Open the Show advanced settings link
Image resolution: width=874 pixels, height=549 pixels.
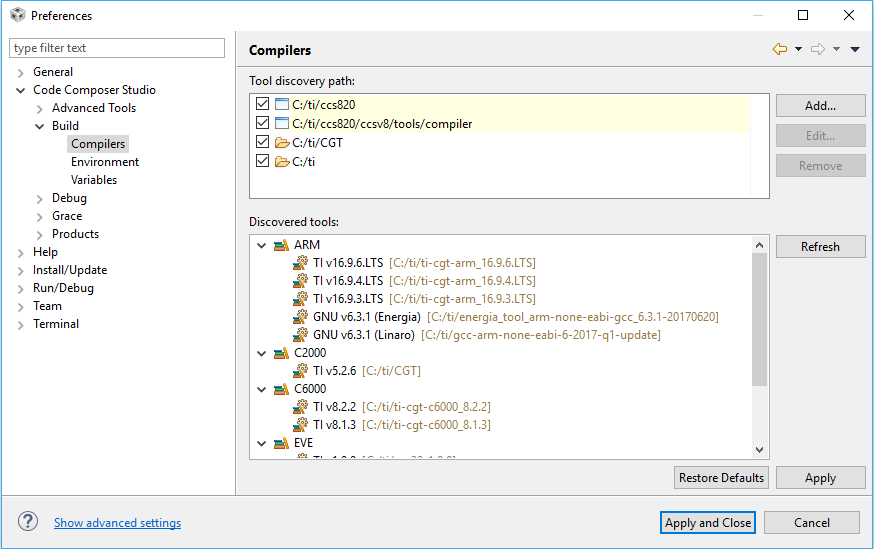[117, 523]
